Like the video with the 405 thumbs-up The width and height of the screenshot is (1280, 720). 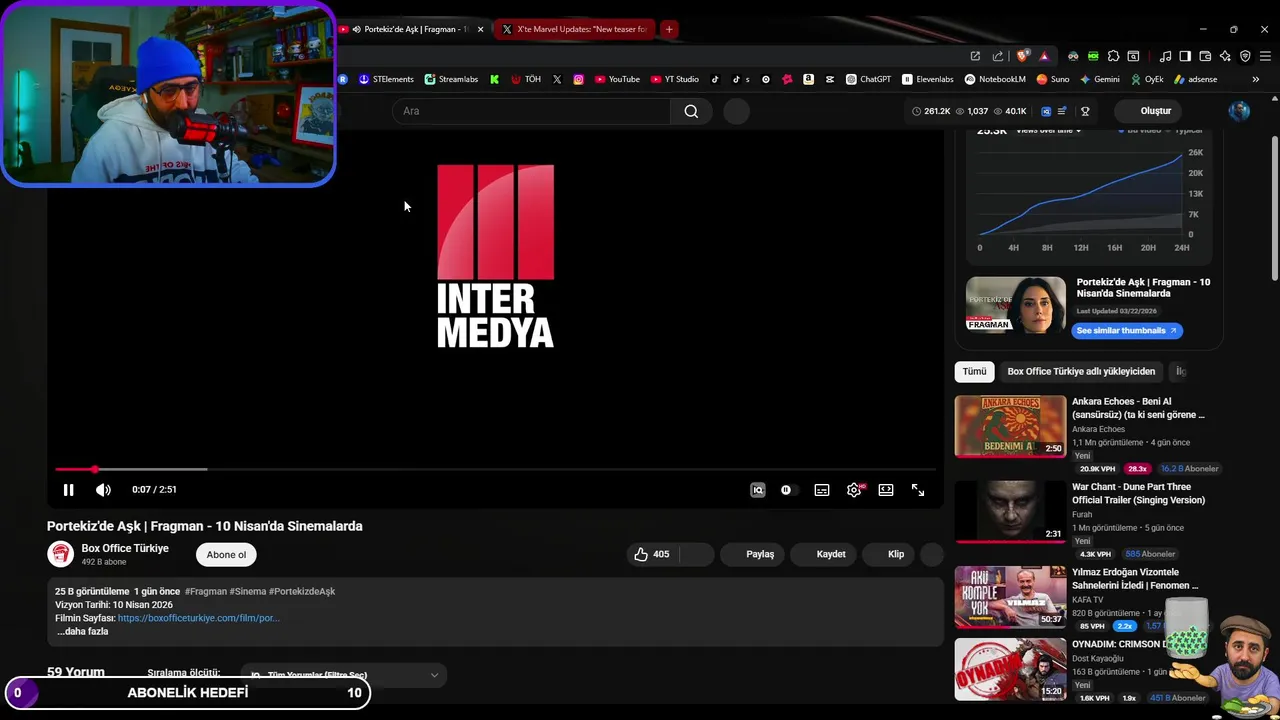[x=652, y=554]
